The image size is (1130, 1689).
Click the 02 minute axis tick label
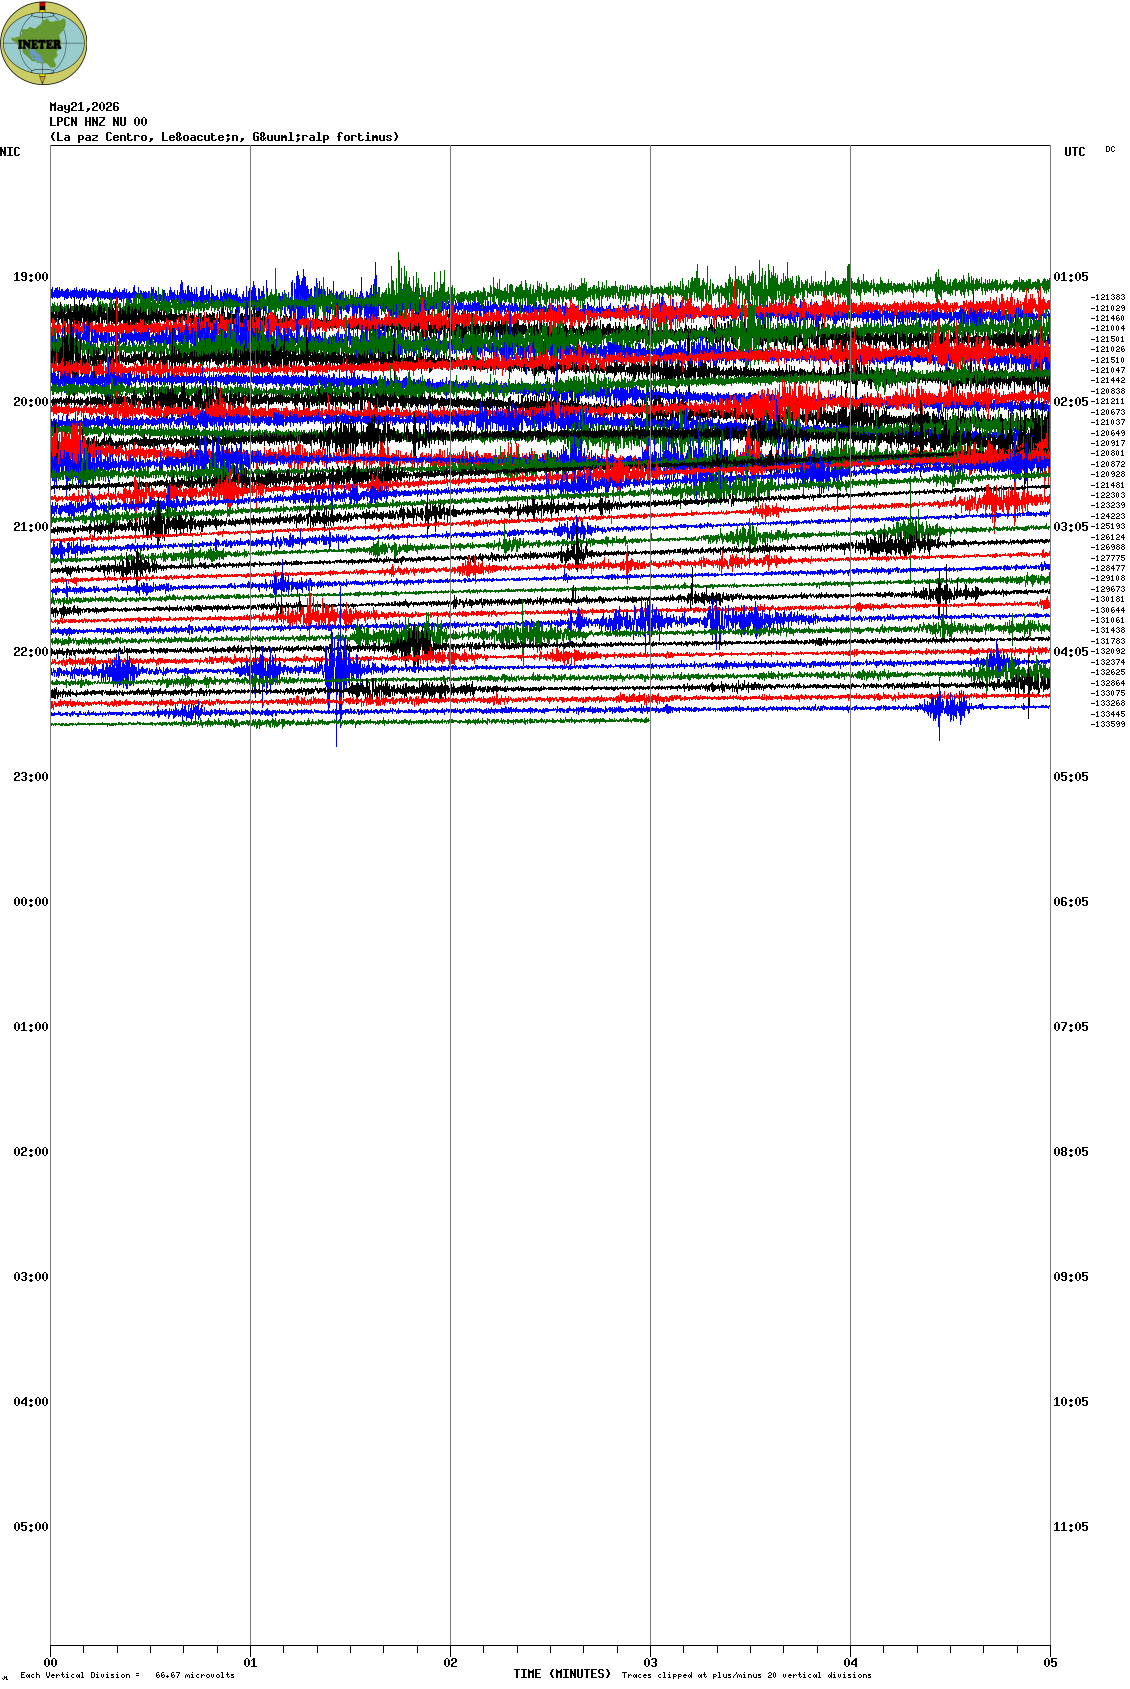click(450, 1663)
